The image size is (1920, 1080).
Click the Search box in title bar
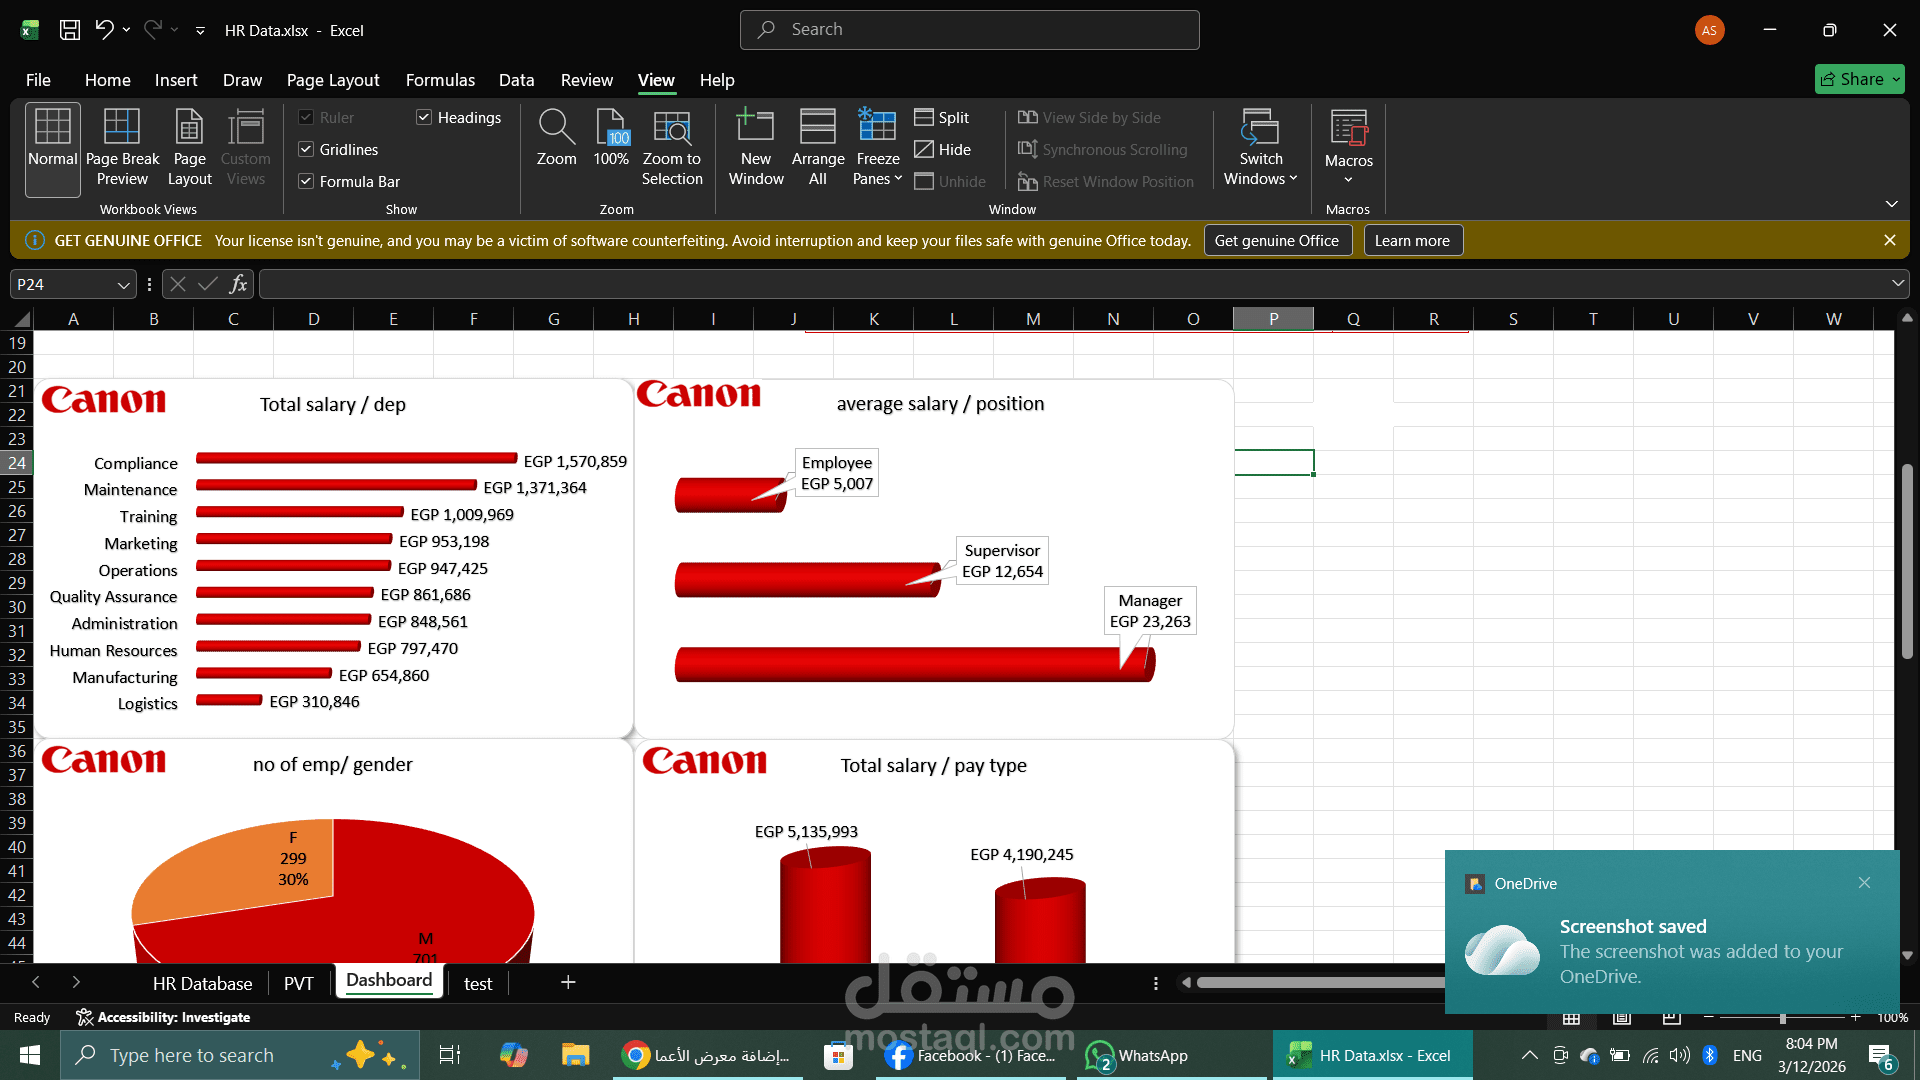[x=969, y=30]
